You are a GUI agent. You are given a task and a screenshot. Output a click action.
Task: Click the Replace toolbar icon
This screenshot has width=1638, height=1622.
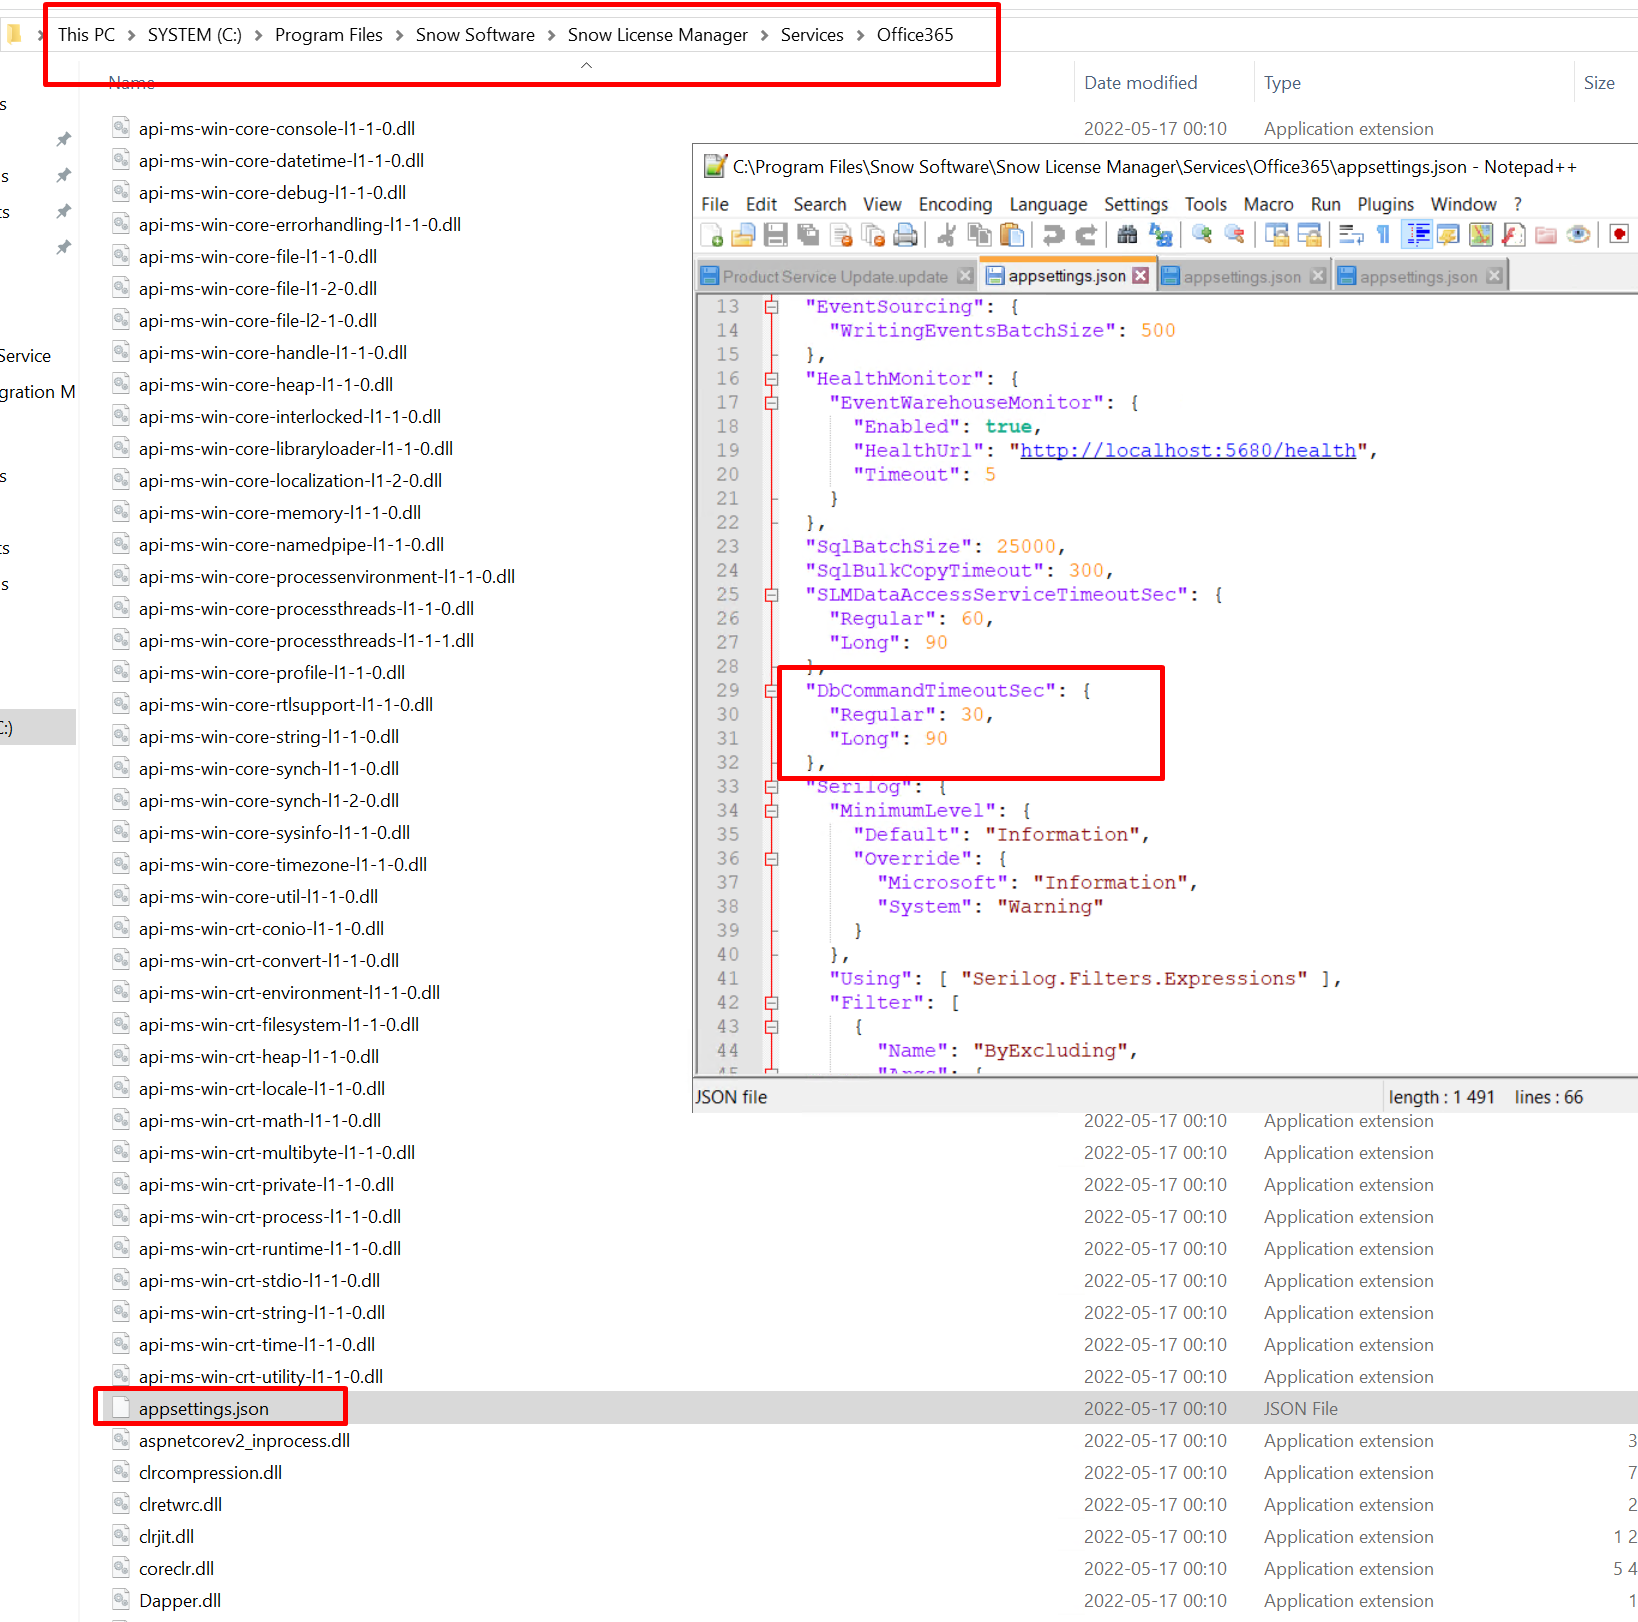(x=1160, y=235)
